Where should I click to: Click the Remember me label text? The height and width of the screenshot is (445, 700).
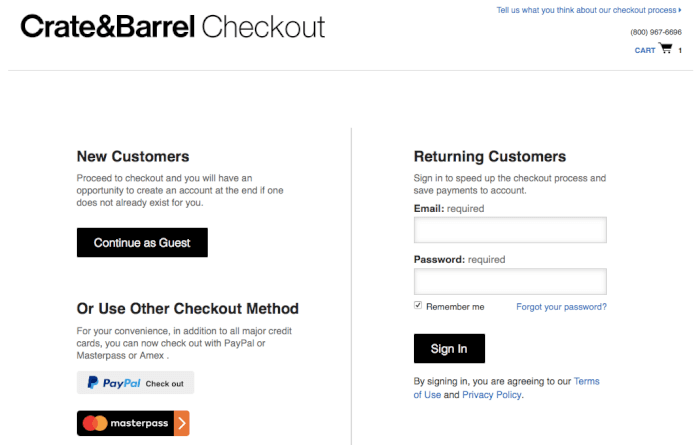tap(455, 307)
